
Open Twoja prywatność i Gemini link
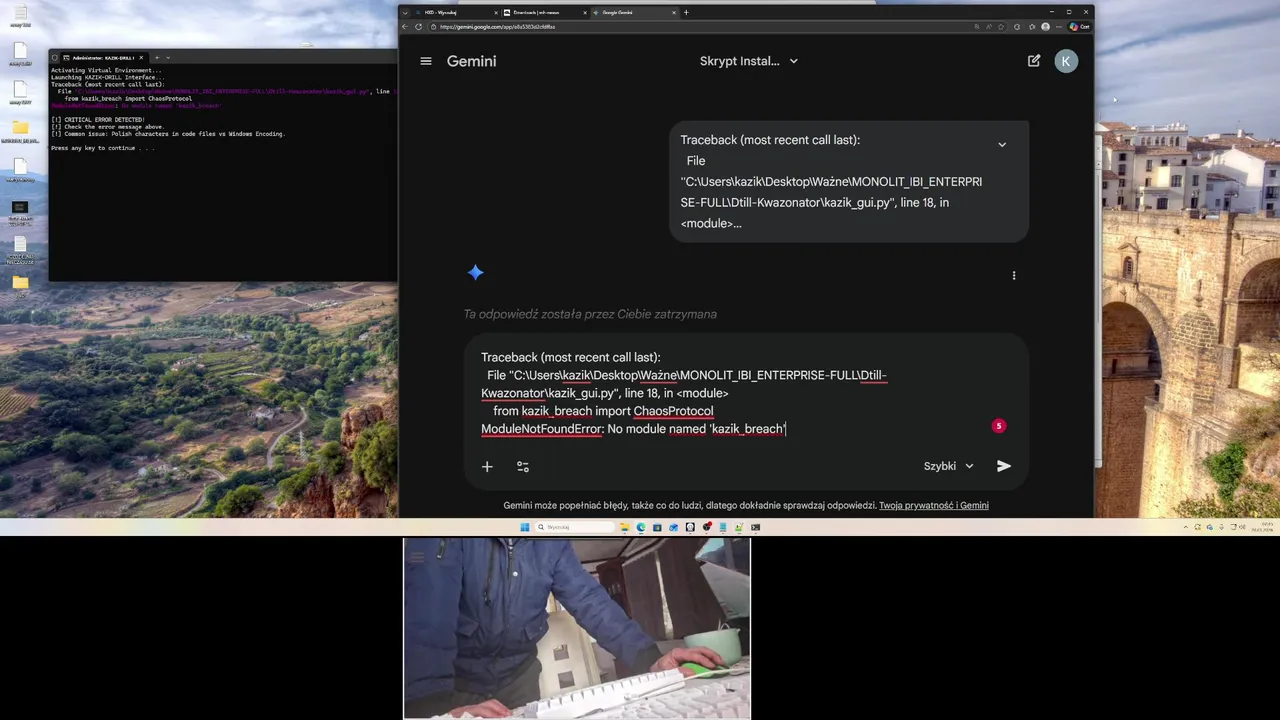pyautogui.click(x=934, y=506)
